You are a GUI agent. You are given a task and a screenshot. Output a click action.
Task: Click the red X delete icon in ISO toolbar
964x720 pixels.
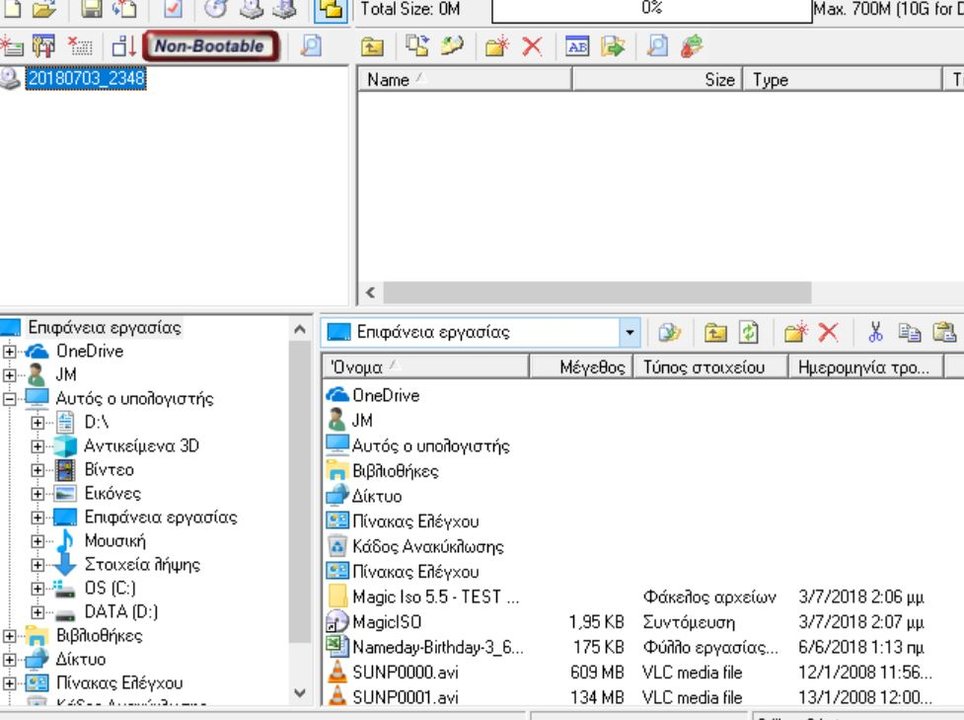(532, 46)
